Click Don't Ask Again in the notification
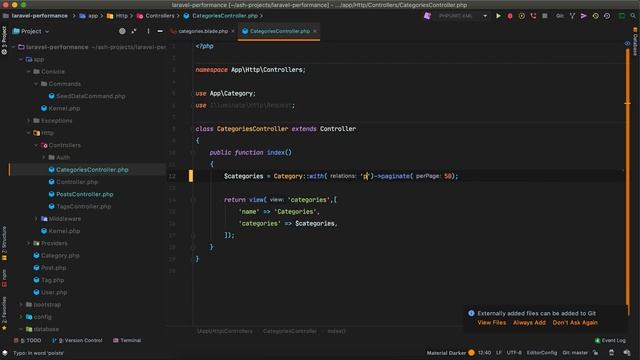Image resolution: width=640 pixels, height=360 pixels. (x=575, y=322)
